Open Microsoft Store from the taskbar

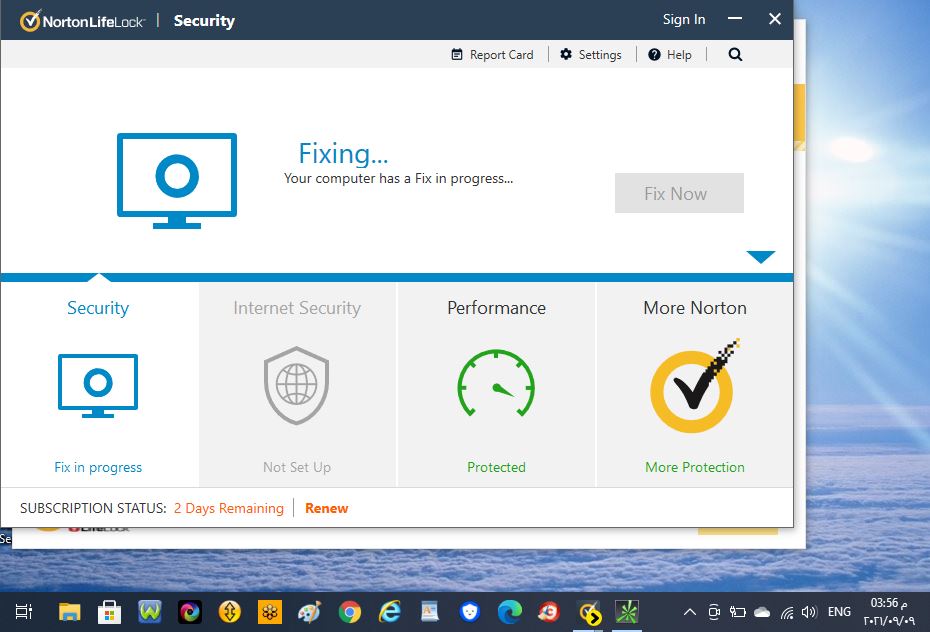[110, 612]
